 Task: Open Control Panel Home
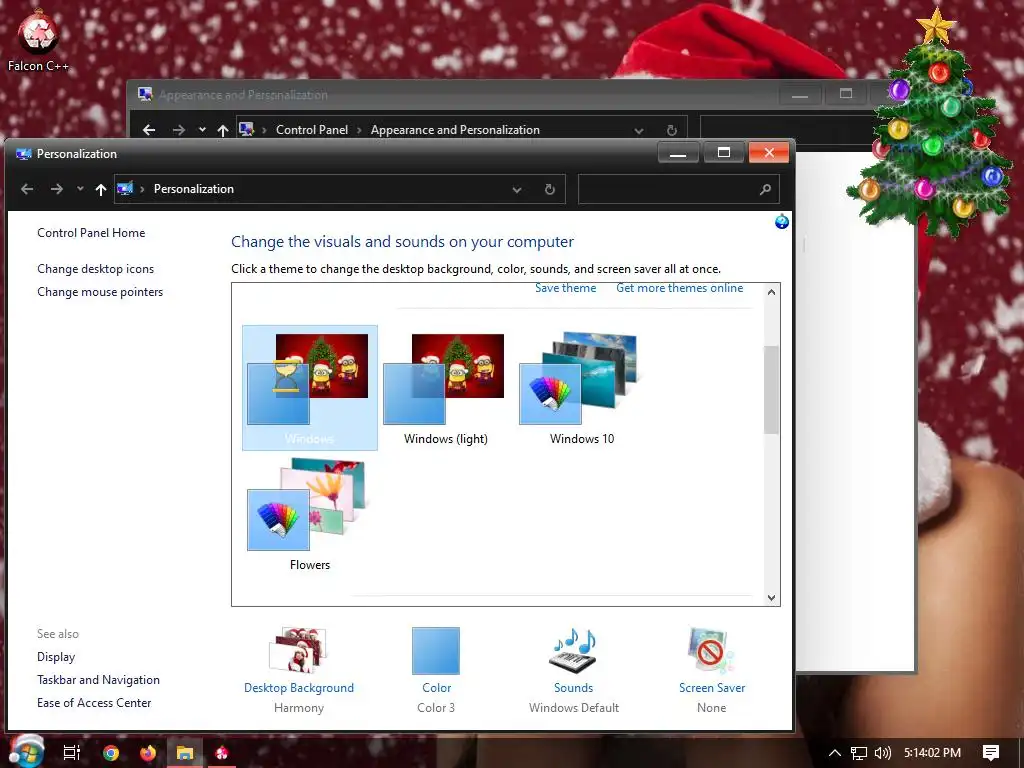pos(91,232)
